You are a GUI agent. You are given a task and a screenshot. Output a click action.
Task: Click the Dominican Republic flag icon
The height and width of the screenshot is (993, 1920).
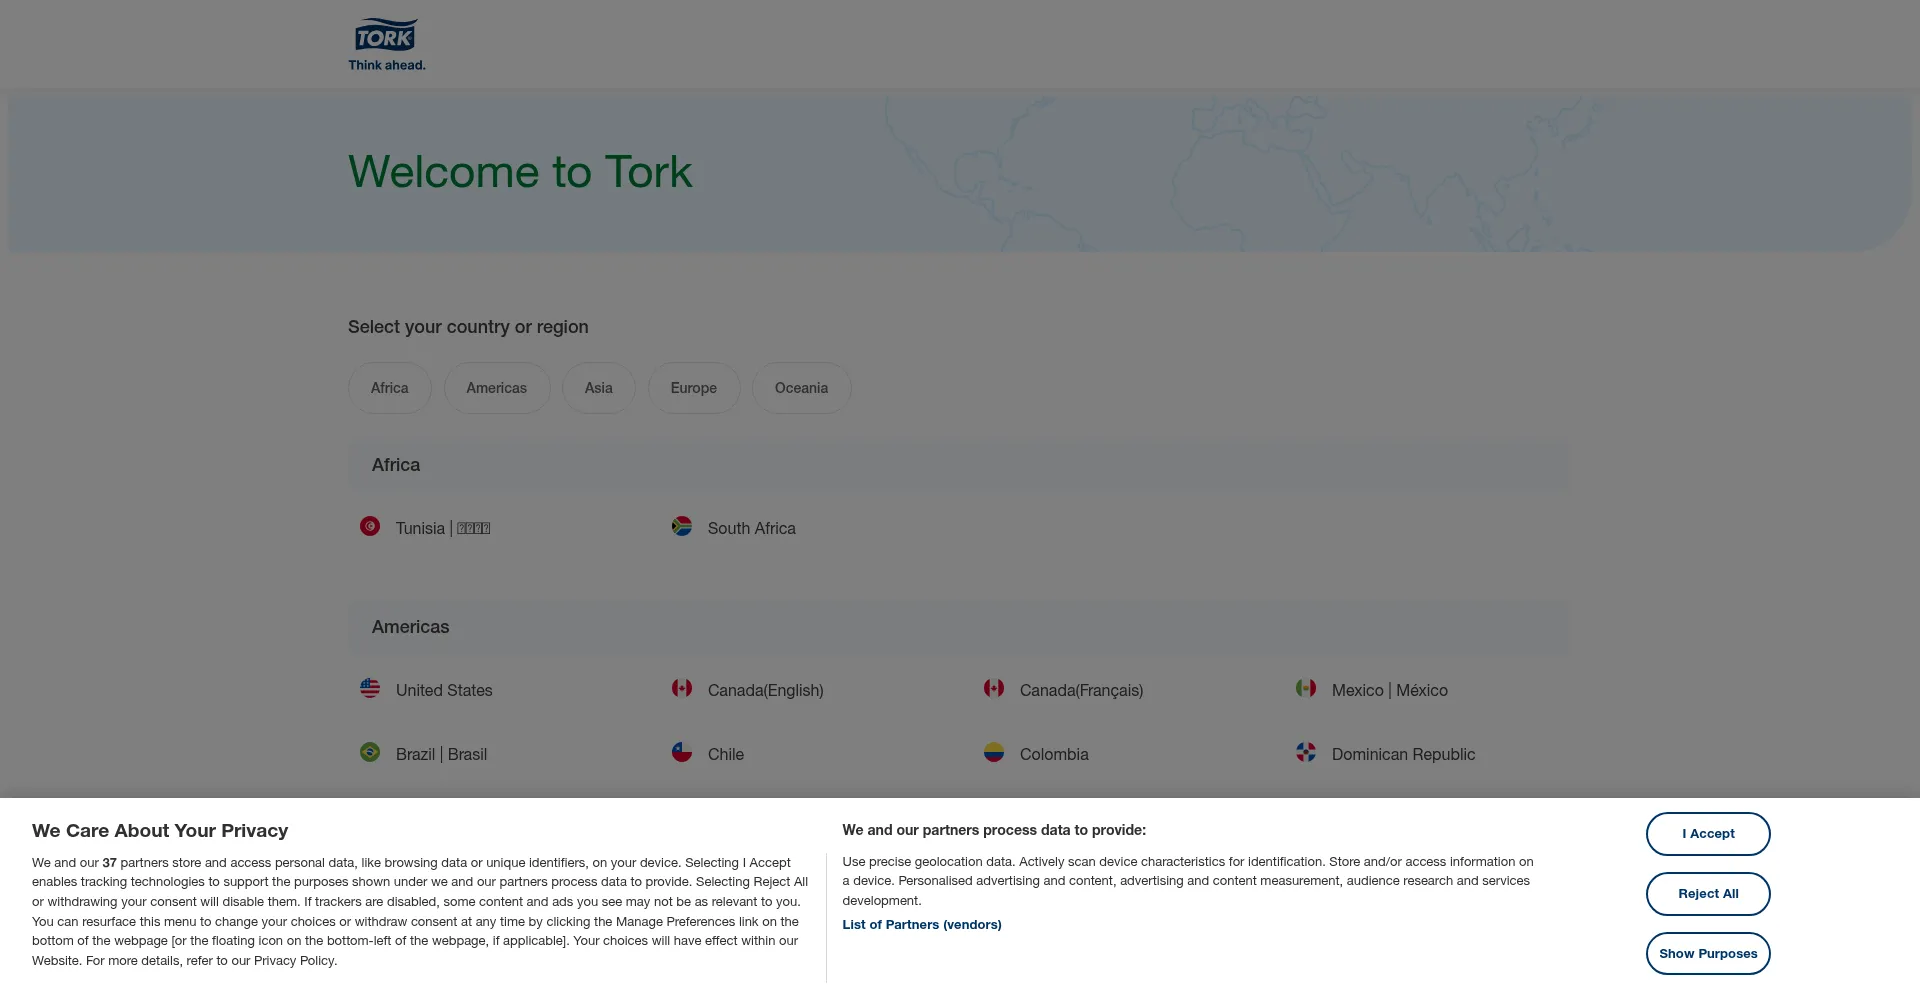point(1306,752)
